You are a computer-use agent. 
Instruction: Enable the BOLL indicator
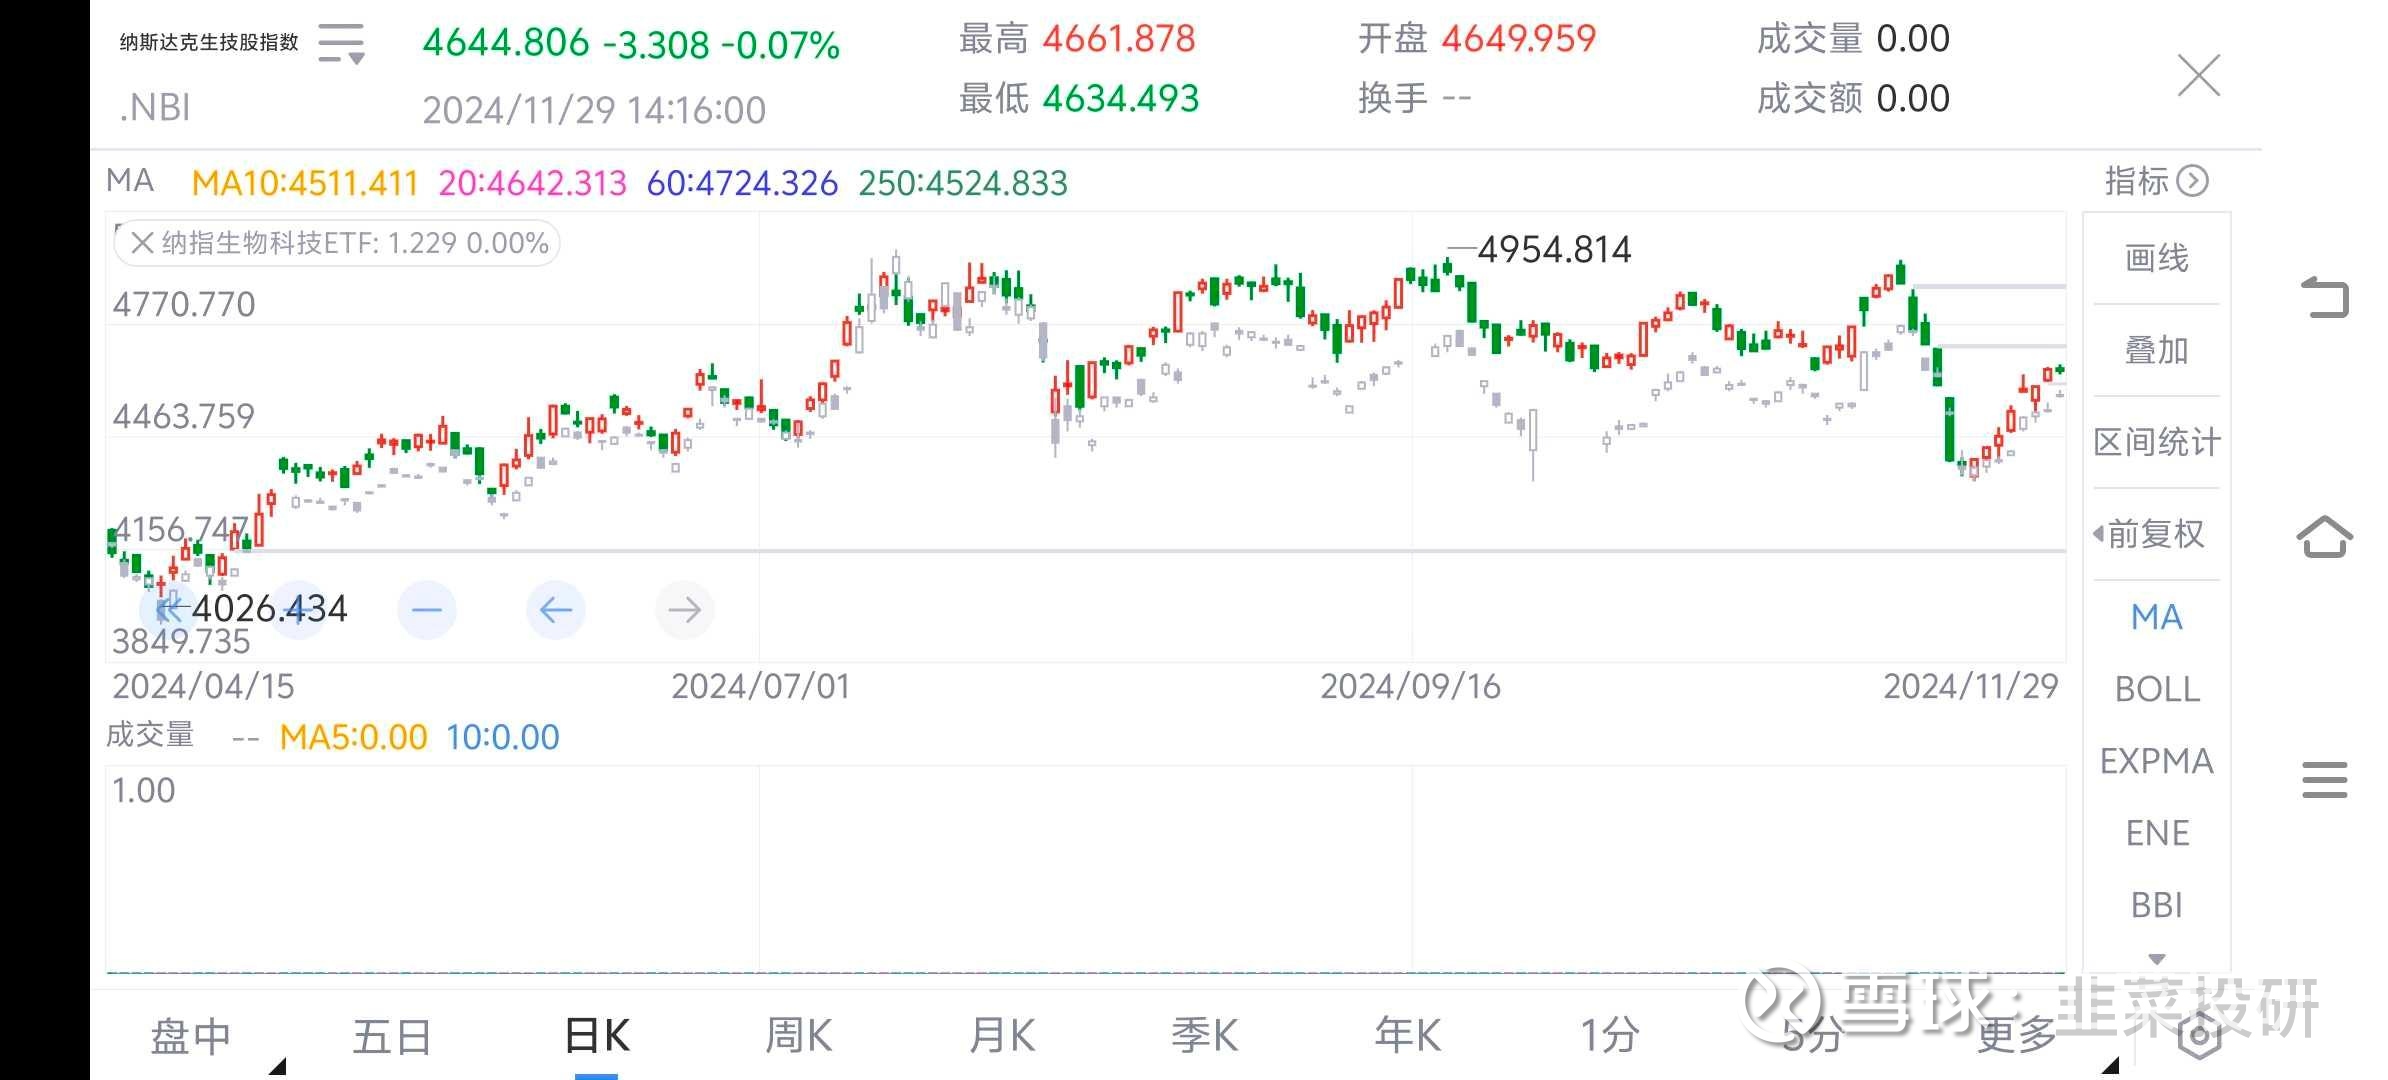point(2155,689)
